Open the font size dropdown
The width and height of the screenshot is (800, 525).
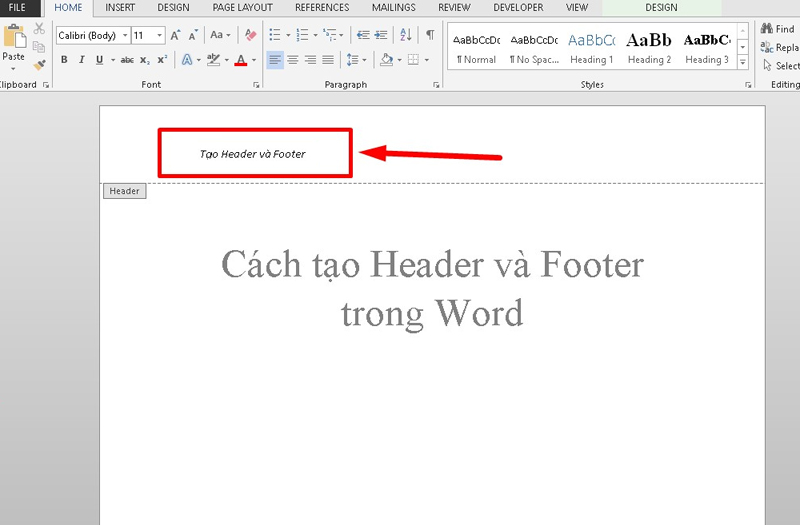pyautogui.click(x=160, y=35)
